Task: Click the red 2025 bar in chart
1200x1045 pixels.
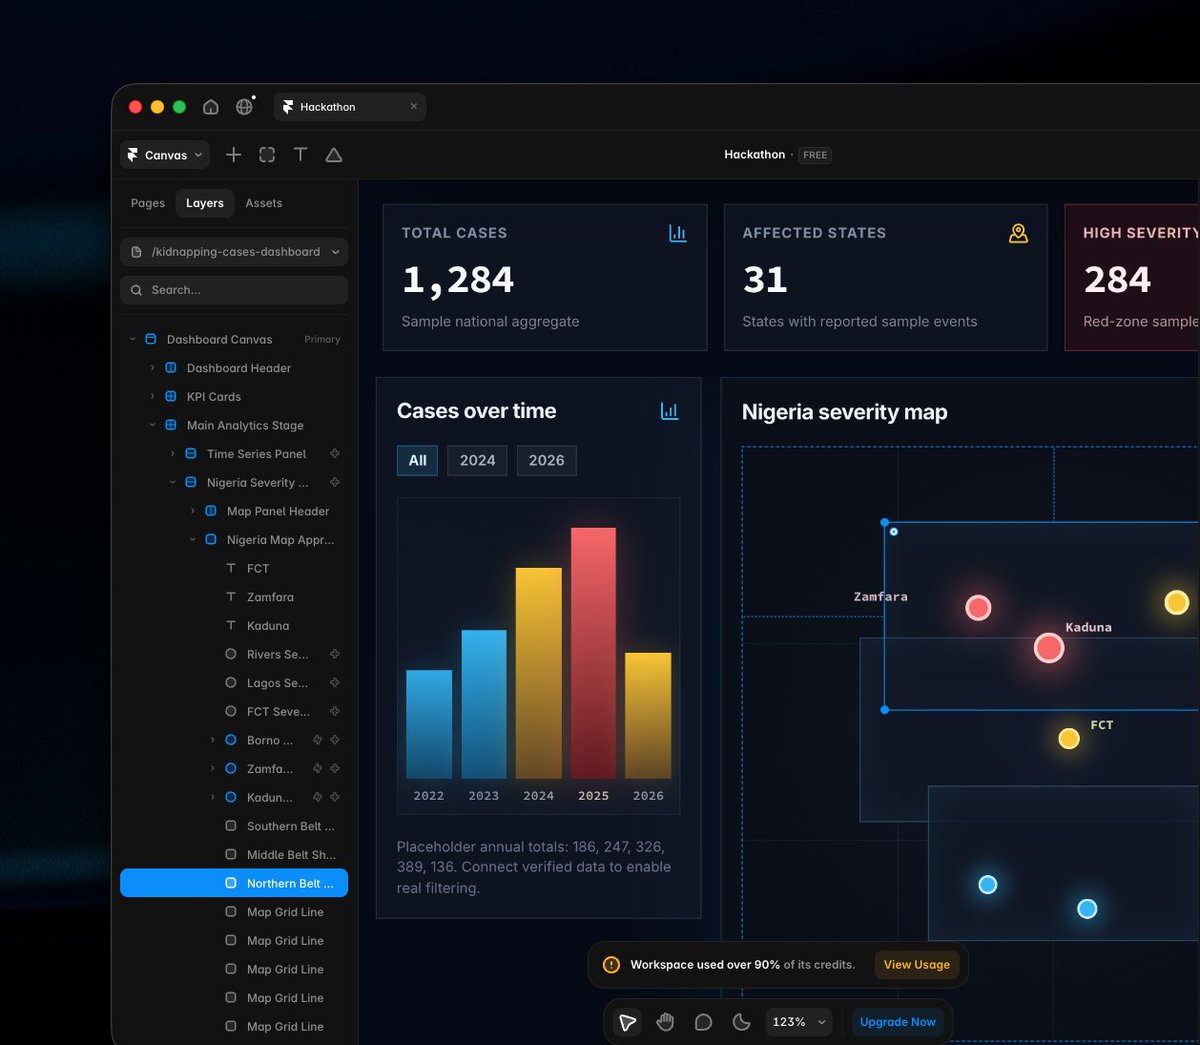Action: [593, 653]
